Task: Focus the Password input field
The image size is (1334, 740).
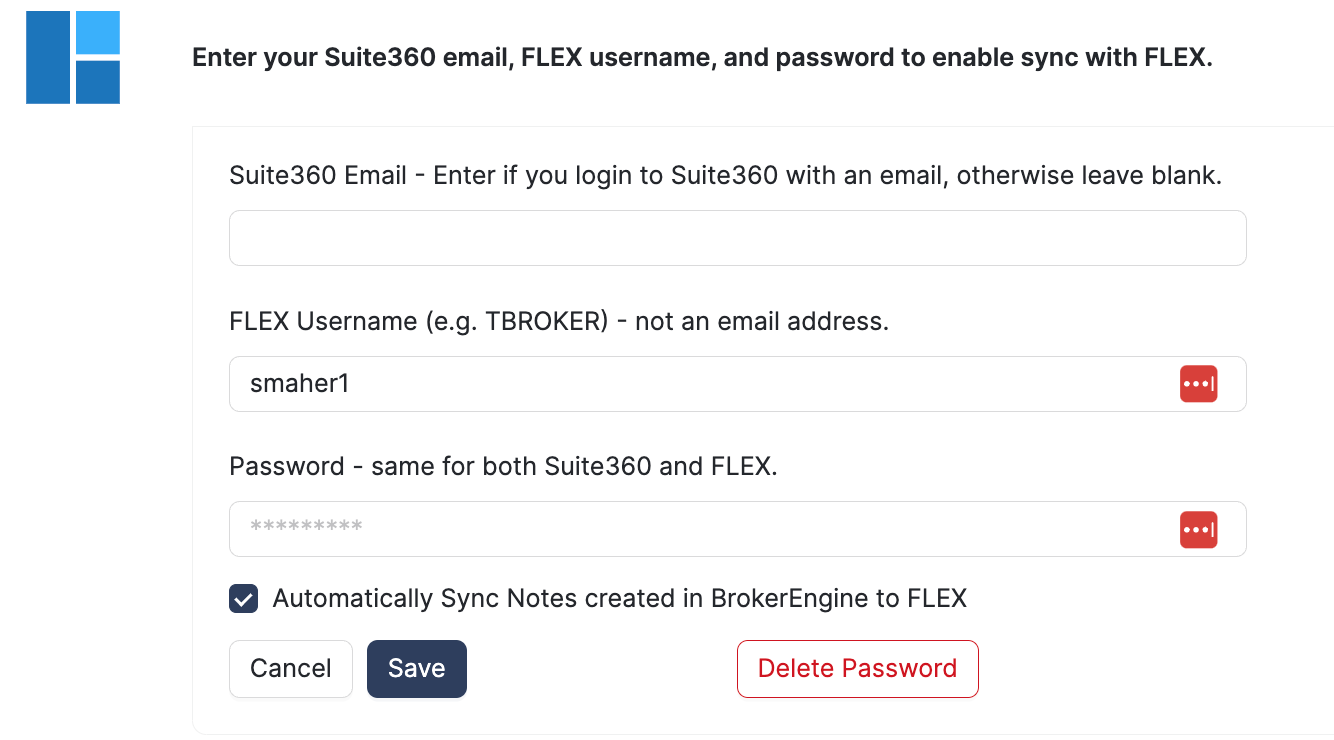Action: 700,529
